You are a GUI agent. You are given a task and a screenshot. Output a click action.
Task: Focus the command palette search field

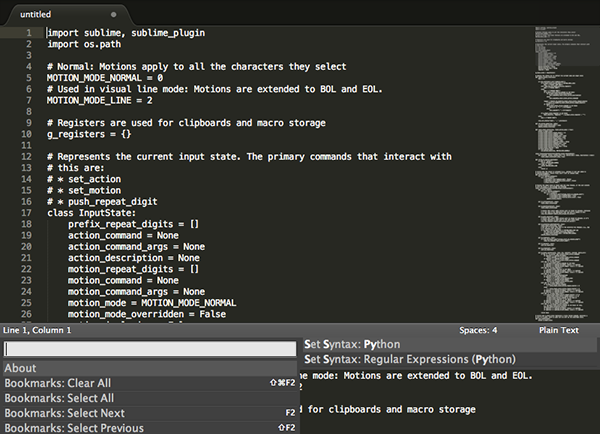tap(150, 349)
